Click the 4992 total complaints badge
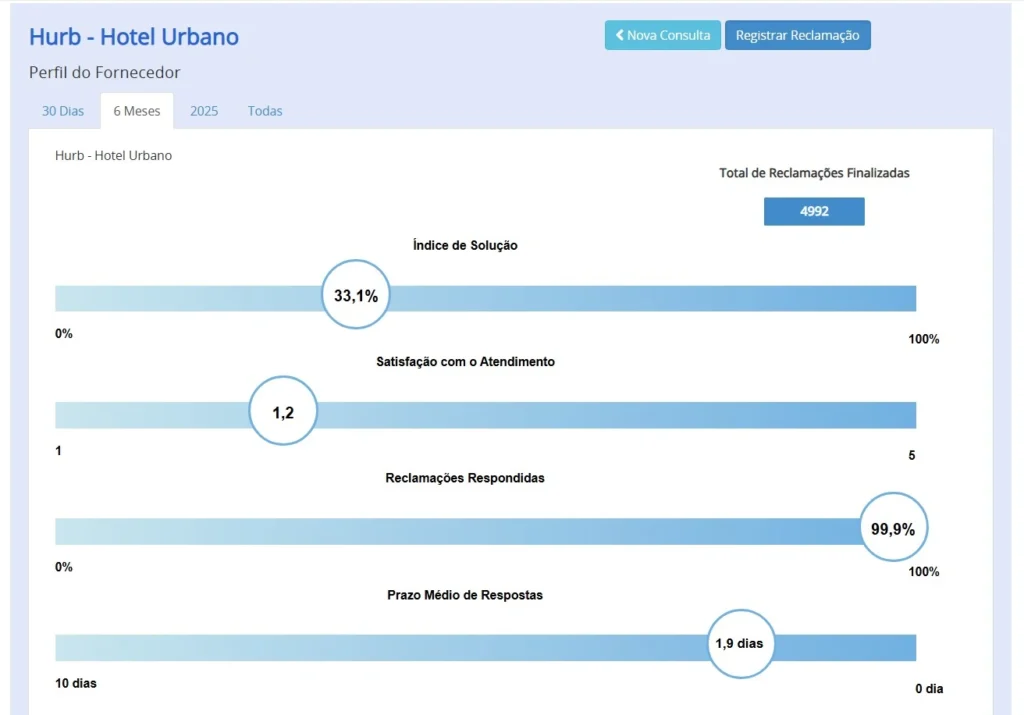Image resolution: width=1024 pixels, height=715 pixels. [x=814, y=212]
